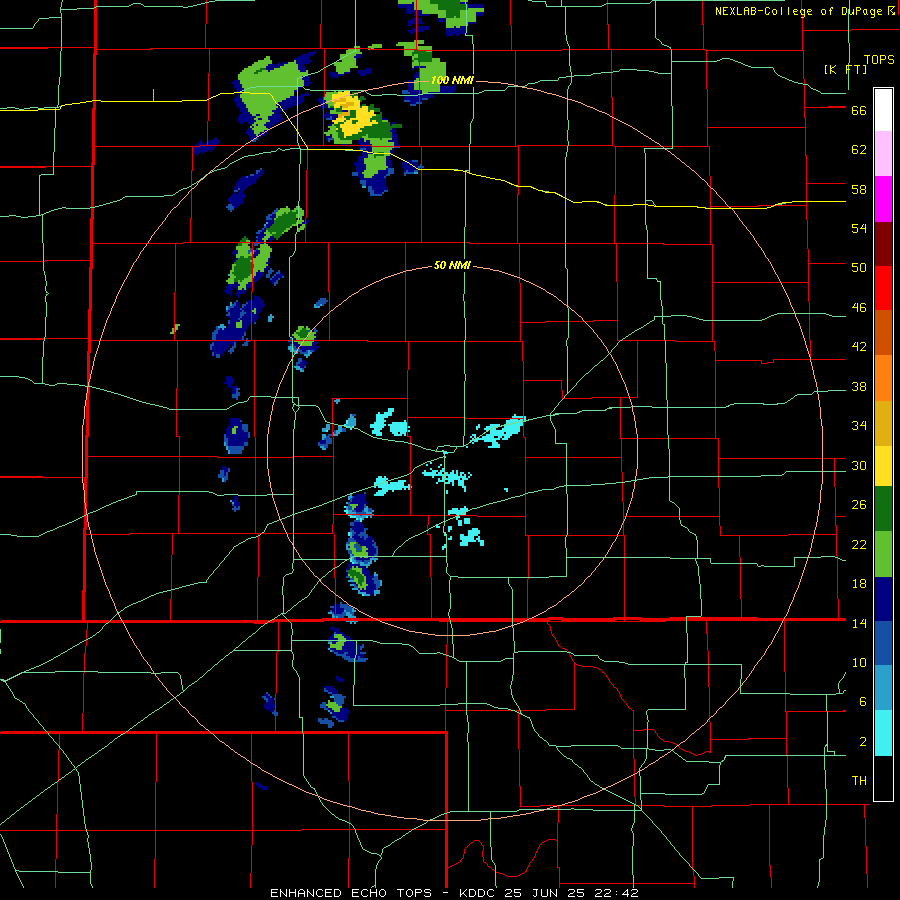
Task: Click the '46' legend value
Action: [859, 308]
